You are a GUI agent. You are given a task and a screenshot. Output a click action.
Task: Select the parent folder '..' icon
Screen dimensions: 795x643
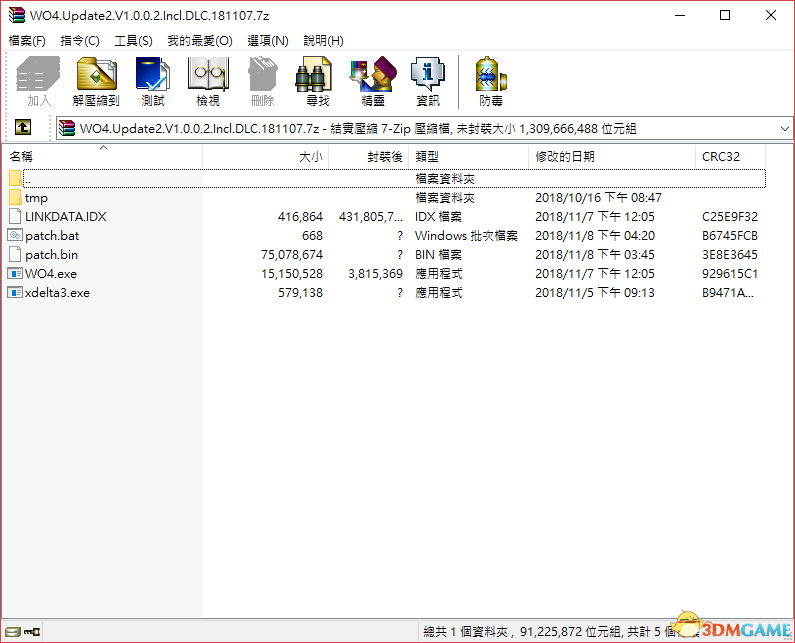point(15,178)
